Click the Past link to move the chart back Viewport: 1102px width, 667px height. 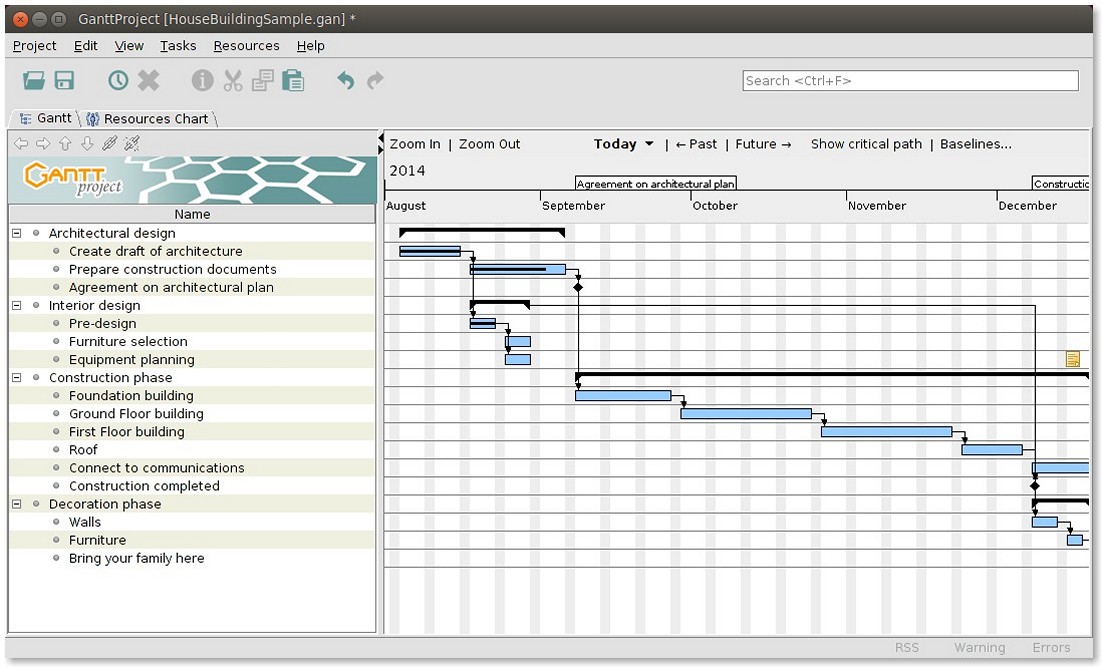pos(696,144)
